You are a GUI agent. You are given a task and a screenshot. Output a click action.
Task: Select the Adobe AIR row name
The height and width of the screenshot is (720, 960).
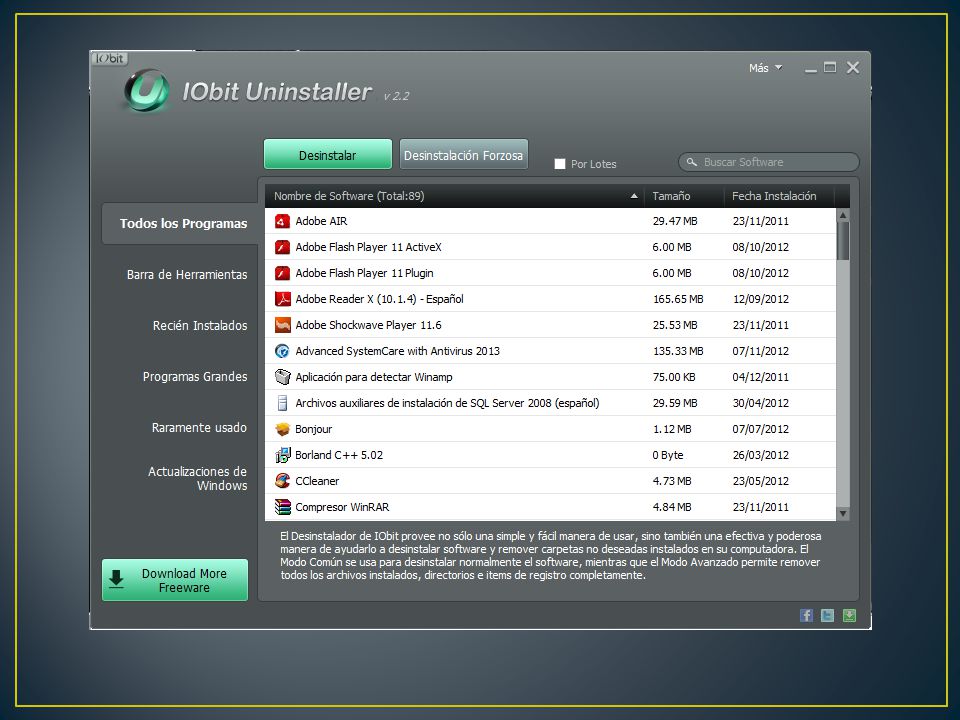pos(321,221)
